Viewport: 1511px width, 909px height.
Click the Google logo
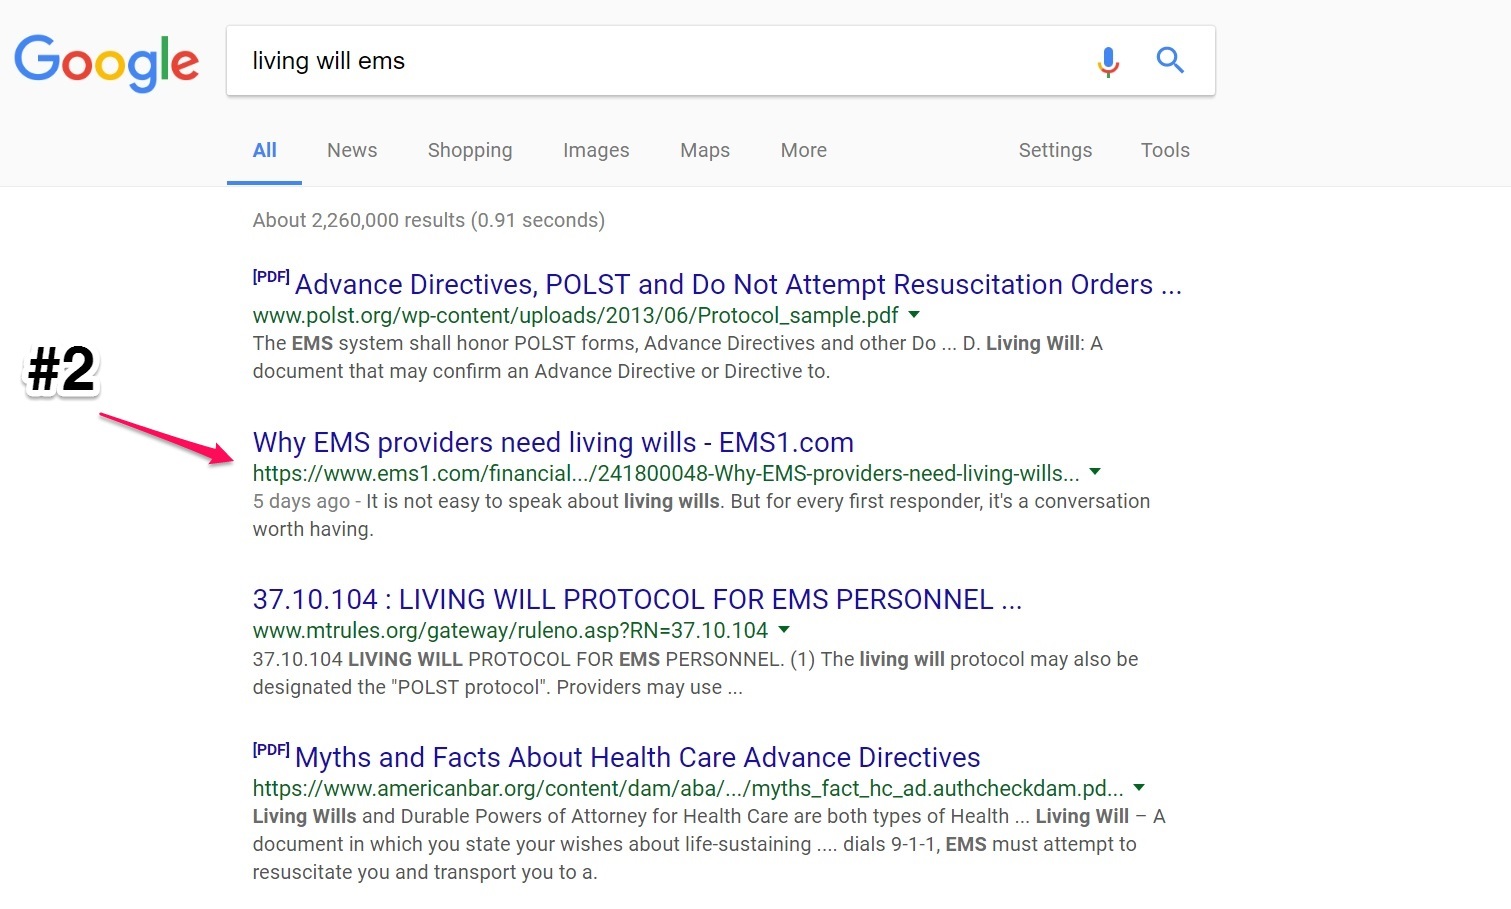click(x=106, y=63)
